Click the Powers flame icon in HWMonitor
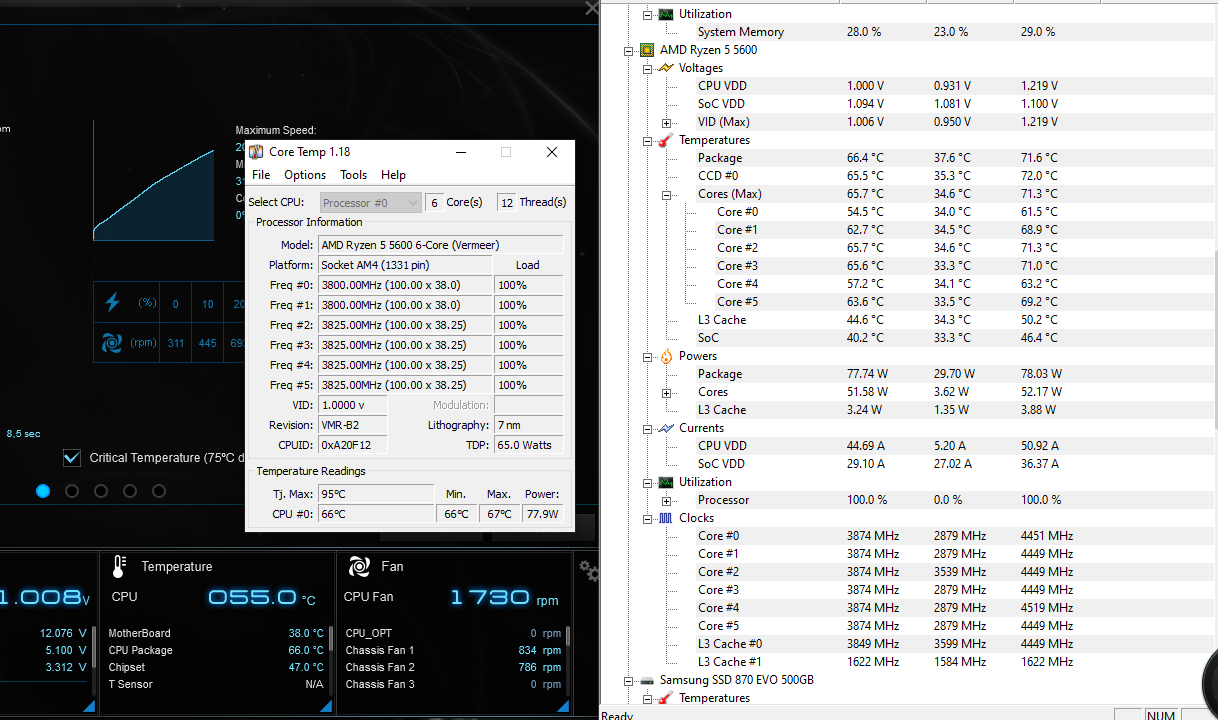The height and width of the screenshot is (720, 1218). pos(666,356)
